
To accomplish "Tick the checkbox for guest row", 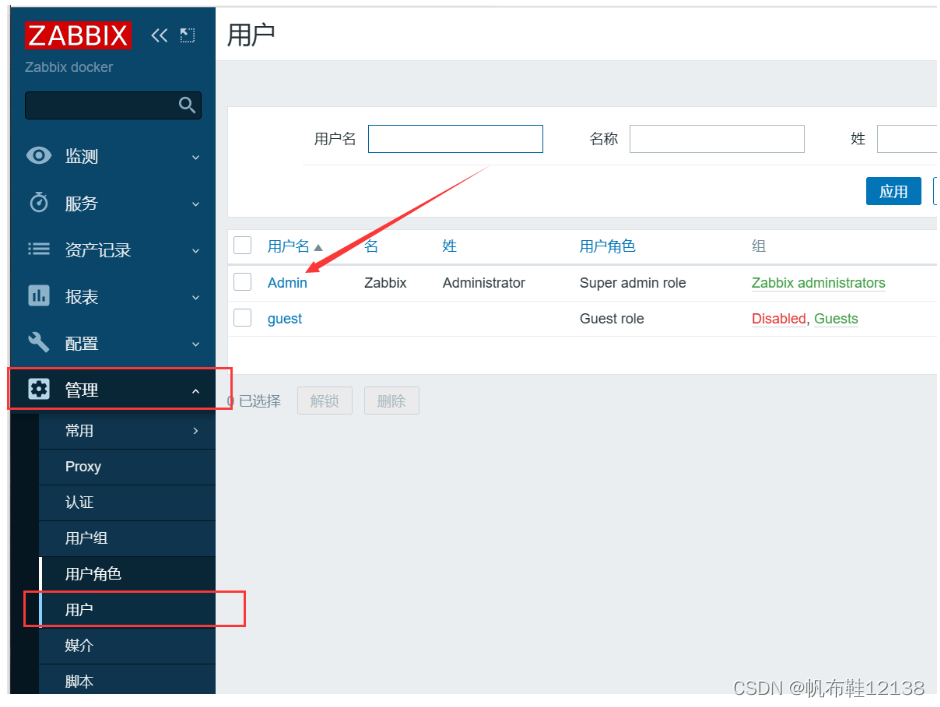I will click(x=242, y=318).
